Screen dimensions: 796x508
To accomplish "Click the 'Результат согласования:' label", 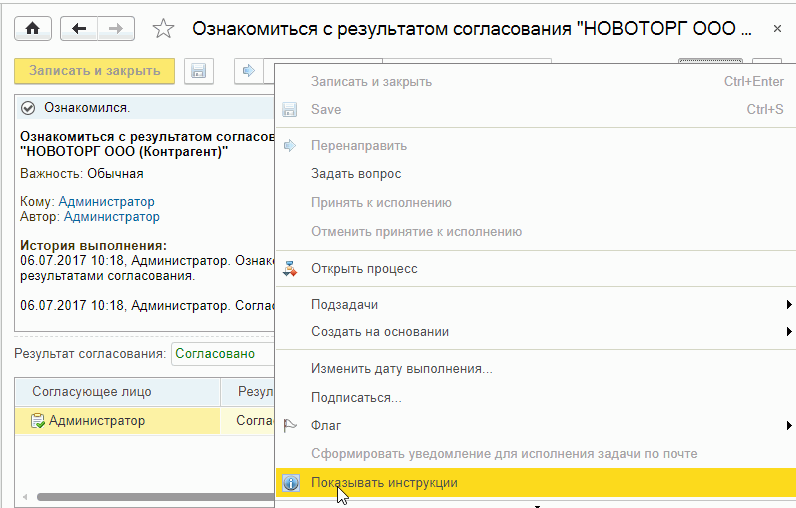I will [x=90, y=354].
